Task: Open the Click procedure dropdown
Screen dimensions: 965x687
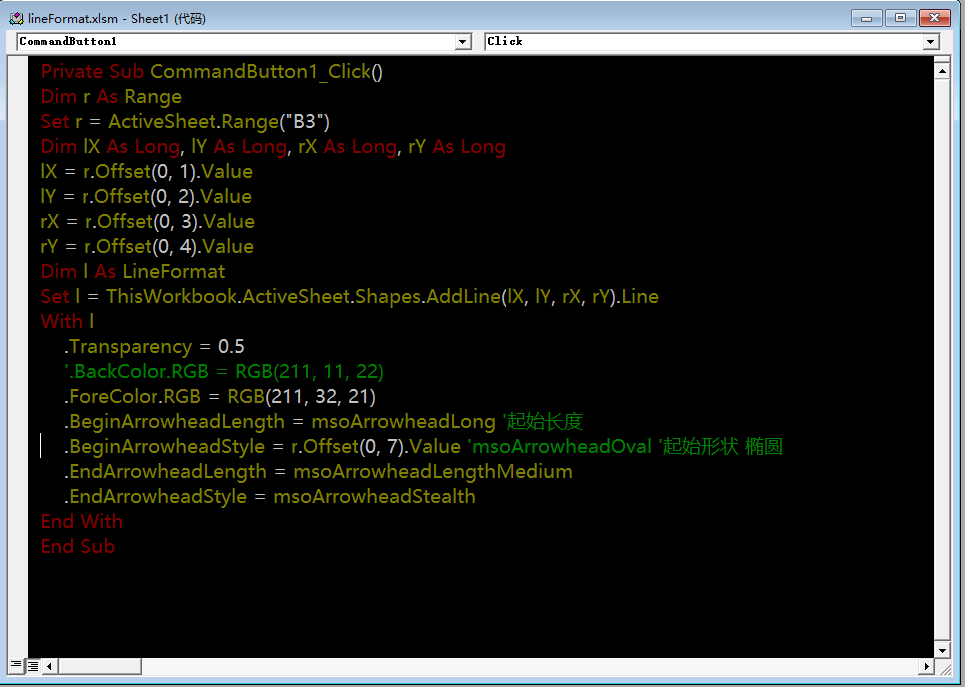Action: click(931, 42)
